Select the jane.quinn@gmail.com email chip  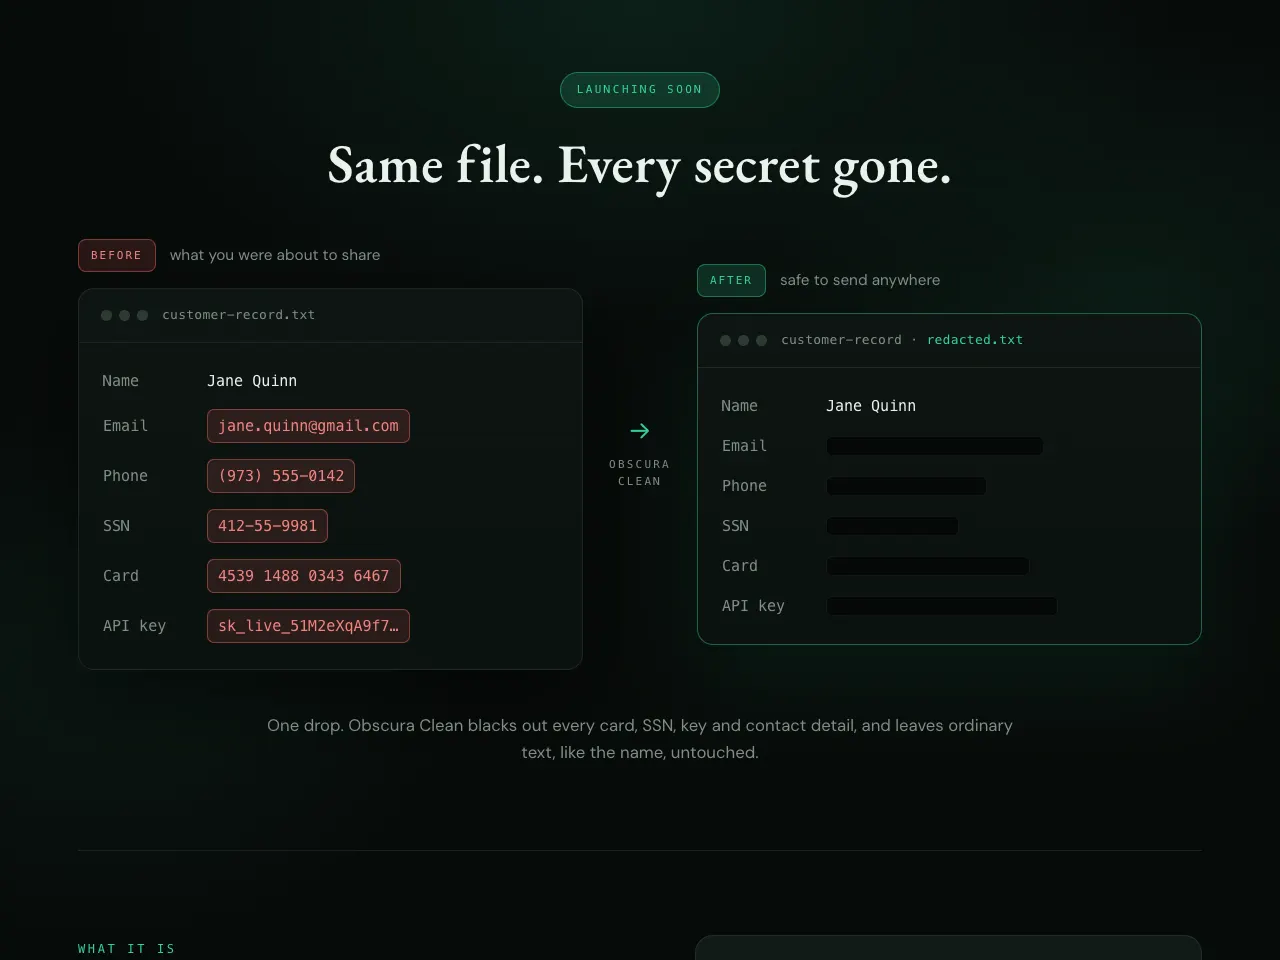(x=308, y=426)
